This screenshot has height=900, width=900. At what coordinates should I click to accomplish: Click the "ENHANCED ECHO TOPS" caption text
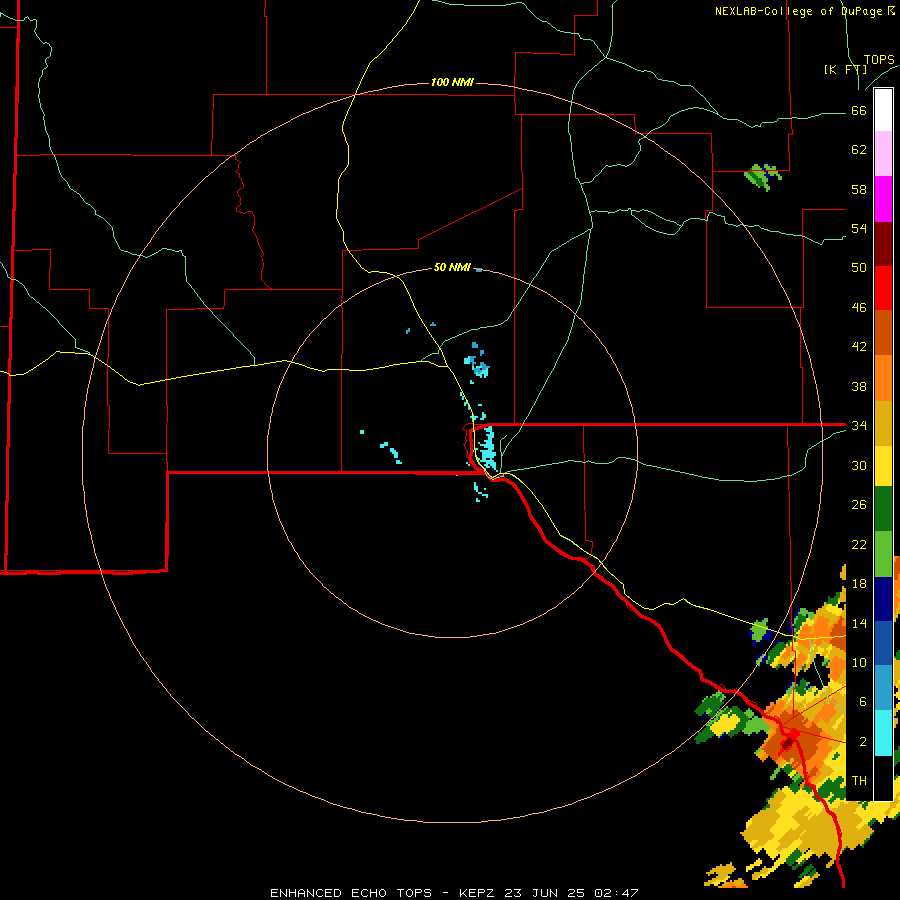351,893
